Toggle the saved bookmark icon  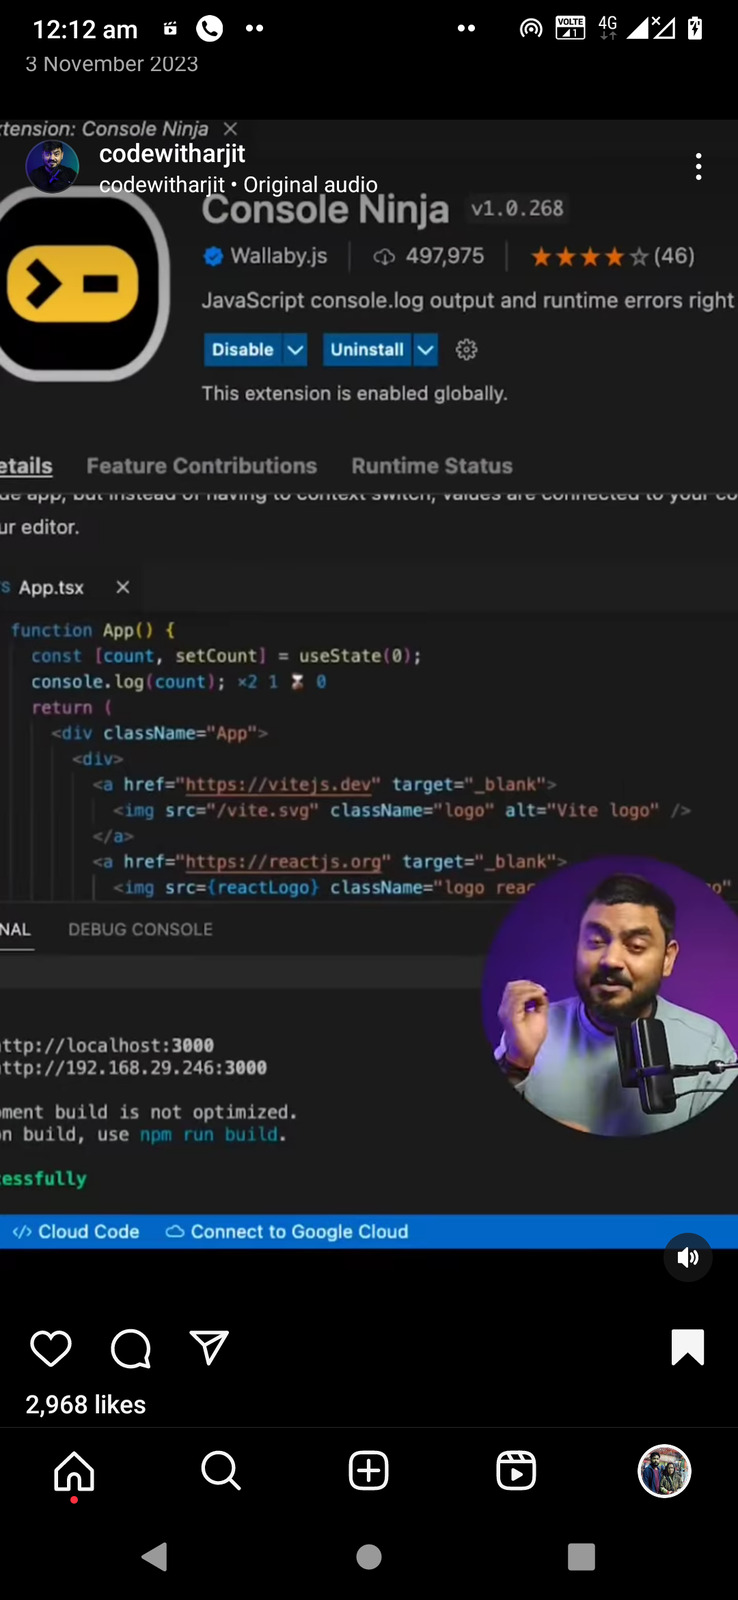(687, 1348)
